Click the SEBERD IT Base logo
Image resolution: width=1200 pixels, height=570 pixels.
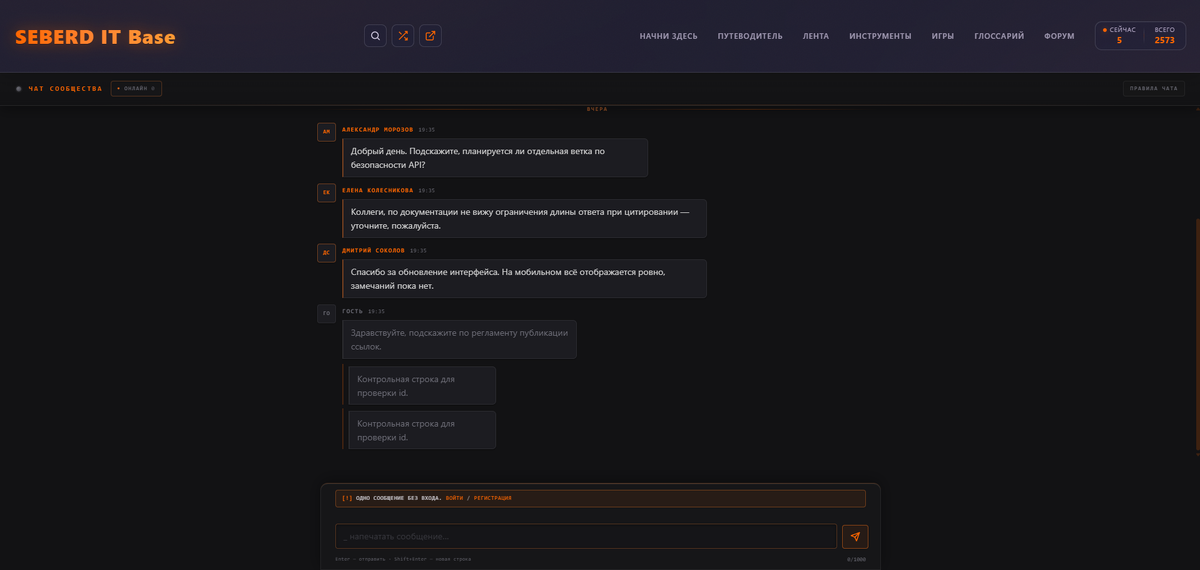(95, 37)
